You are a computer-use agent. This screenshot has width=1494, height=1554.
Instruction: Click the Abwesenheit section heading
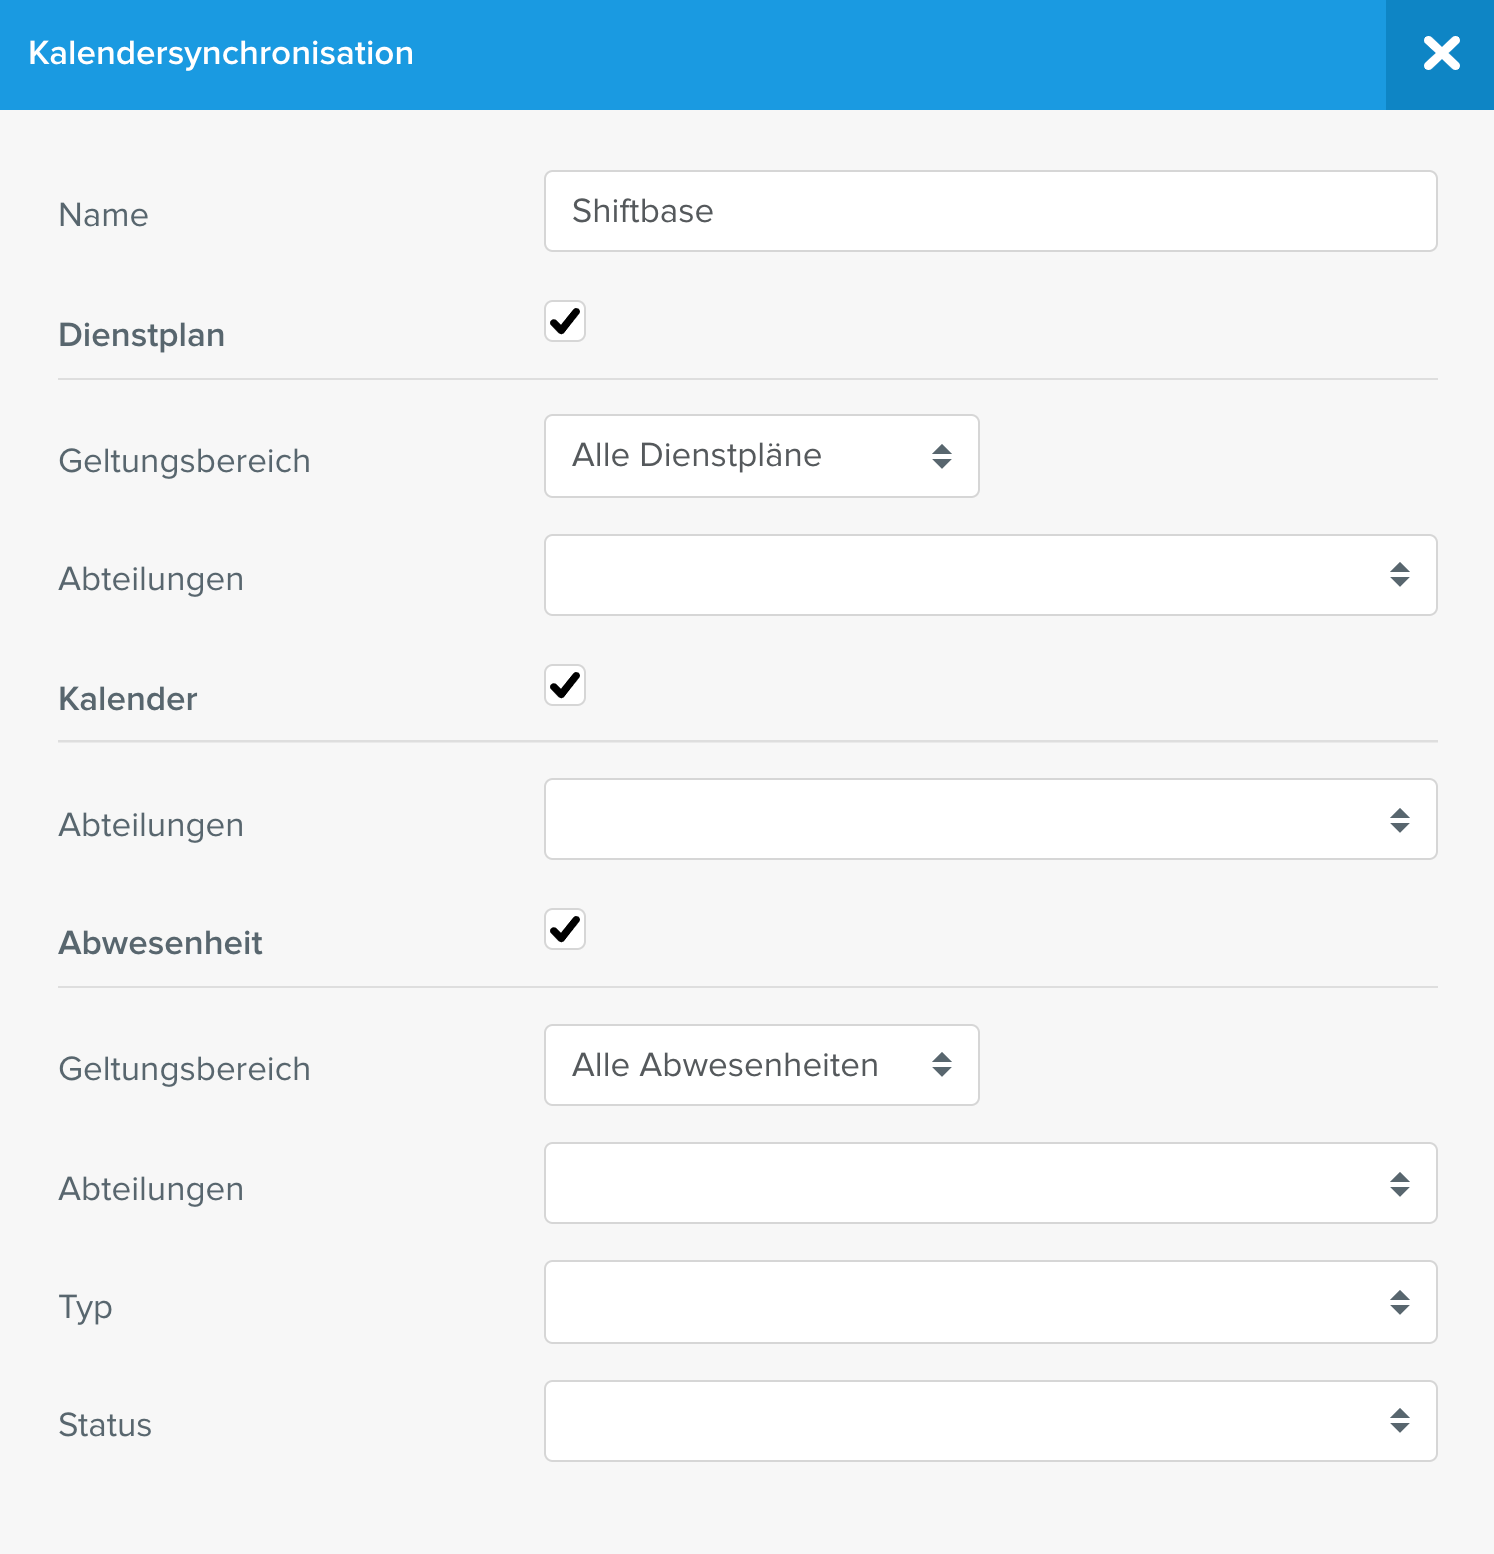click(x=160, y=943)
